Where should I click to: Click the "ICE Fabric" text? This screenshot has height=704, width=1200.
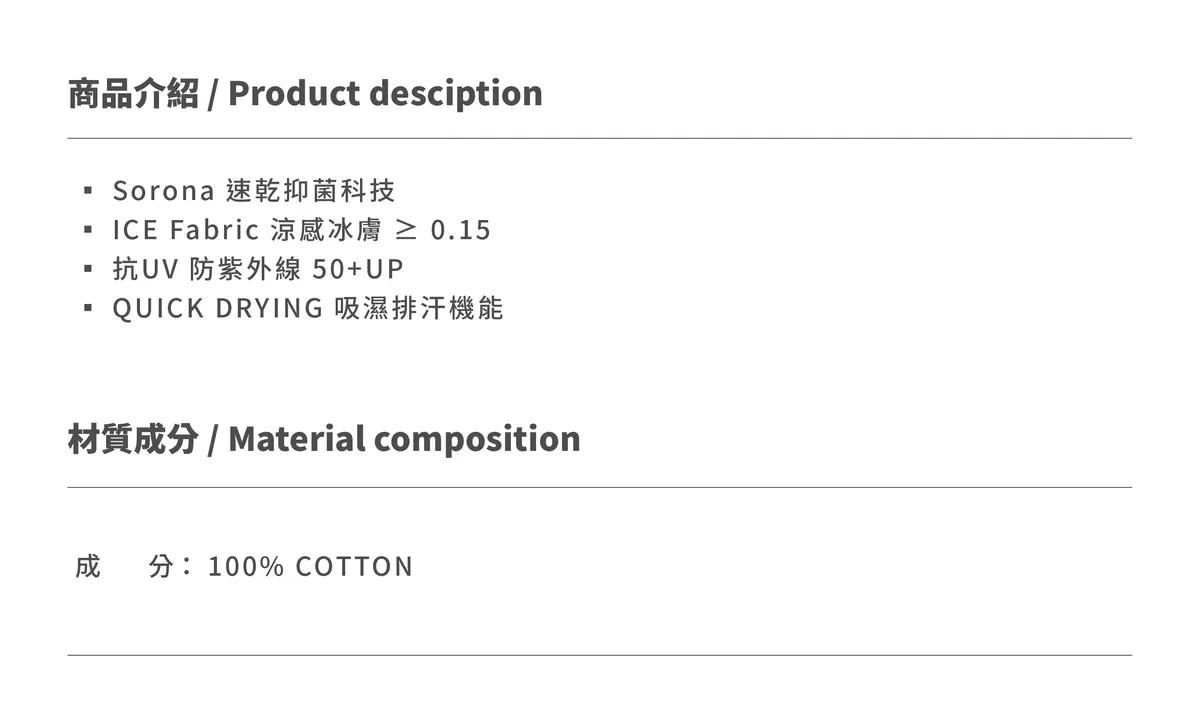pyautogui.click(x=185, y=230)
